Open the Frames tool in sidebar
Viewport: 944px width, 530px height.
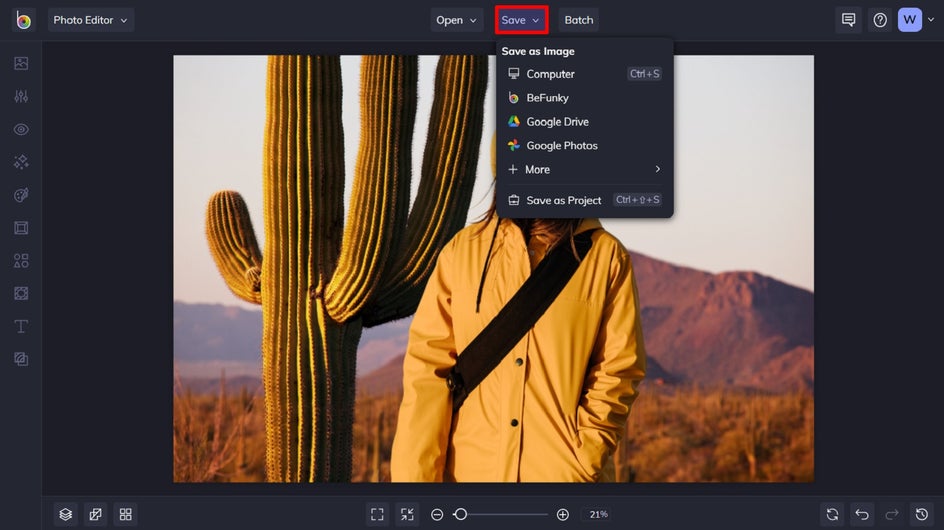pyautogui.click(x=21, y=228)
